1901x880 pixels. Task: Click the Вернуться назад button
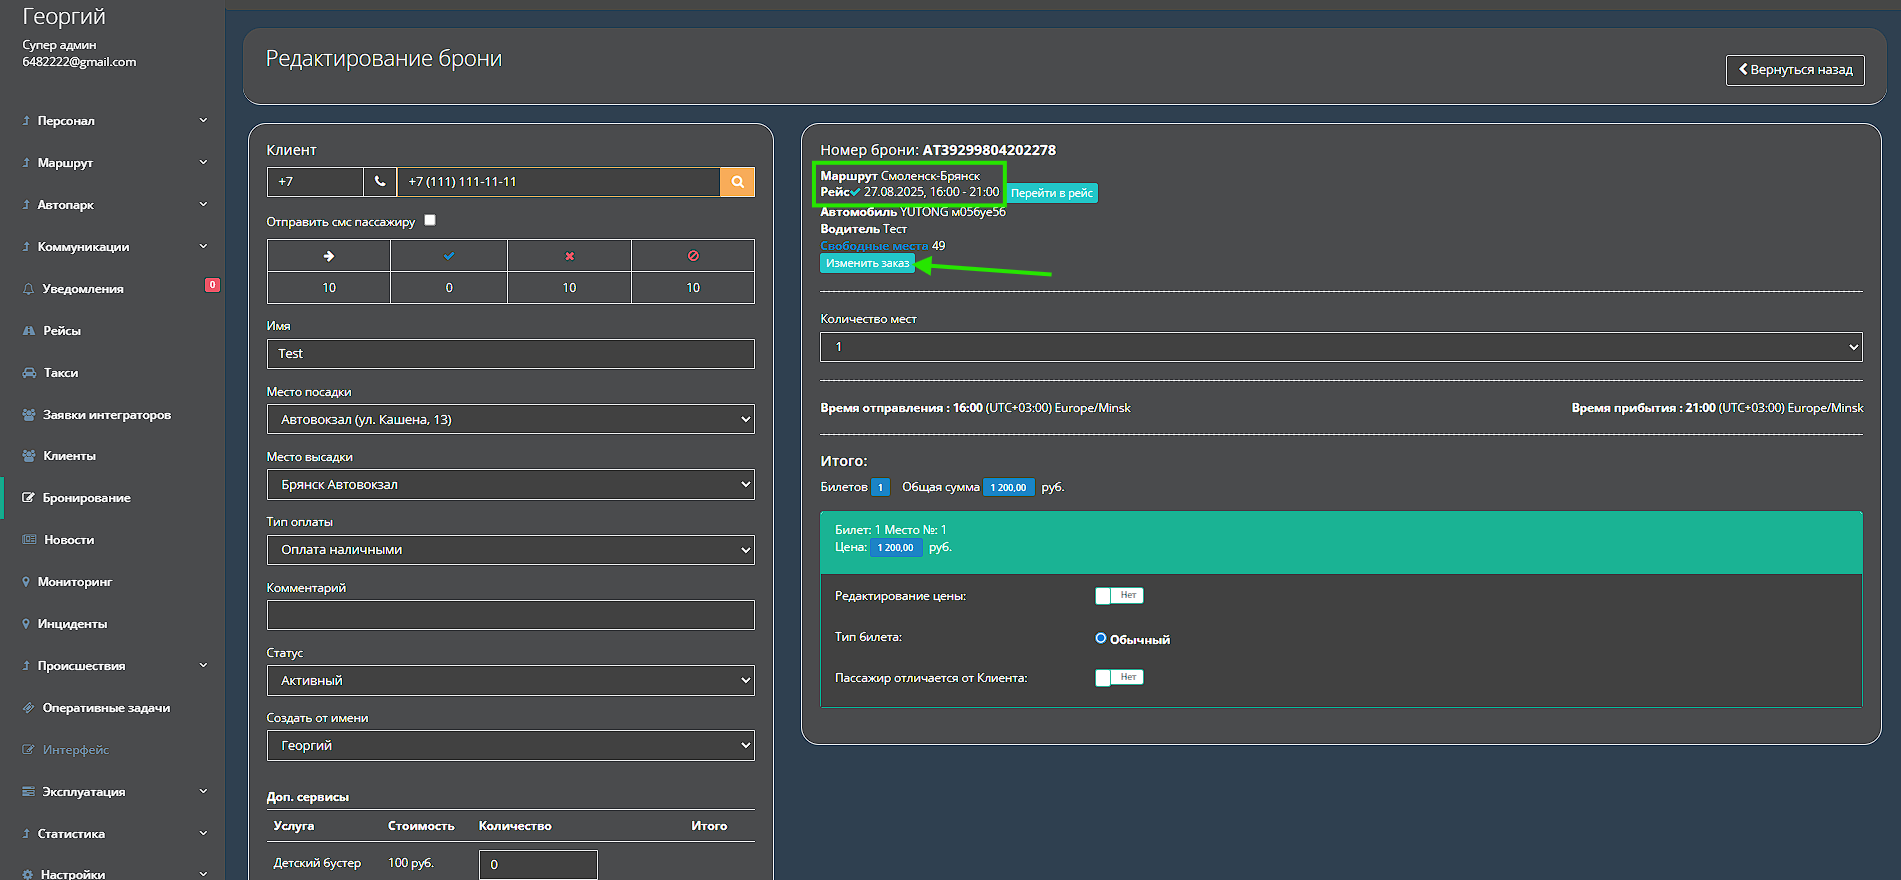[1794, 70]
